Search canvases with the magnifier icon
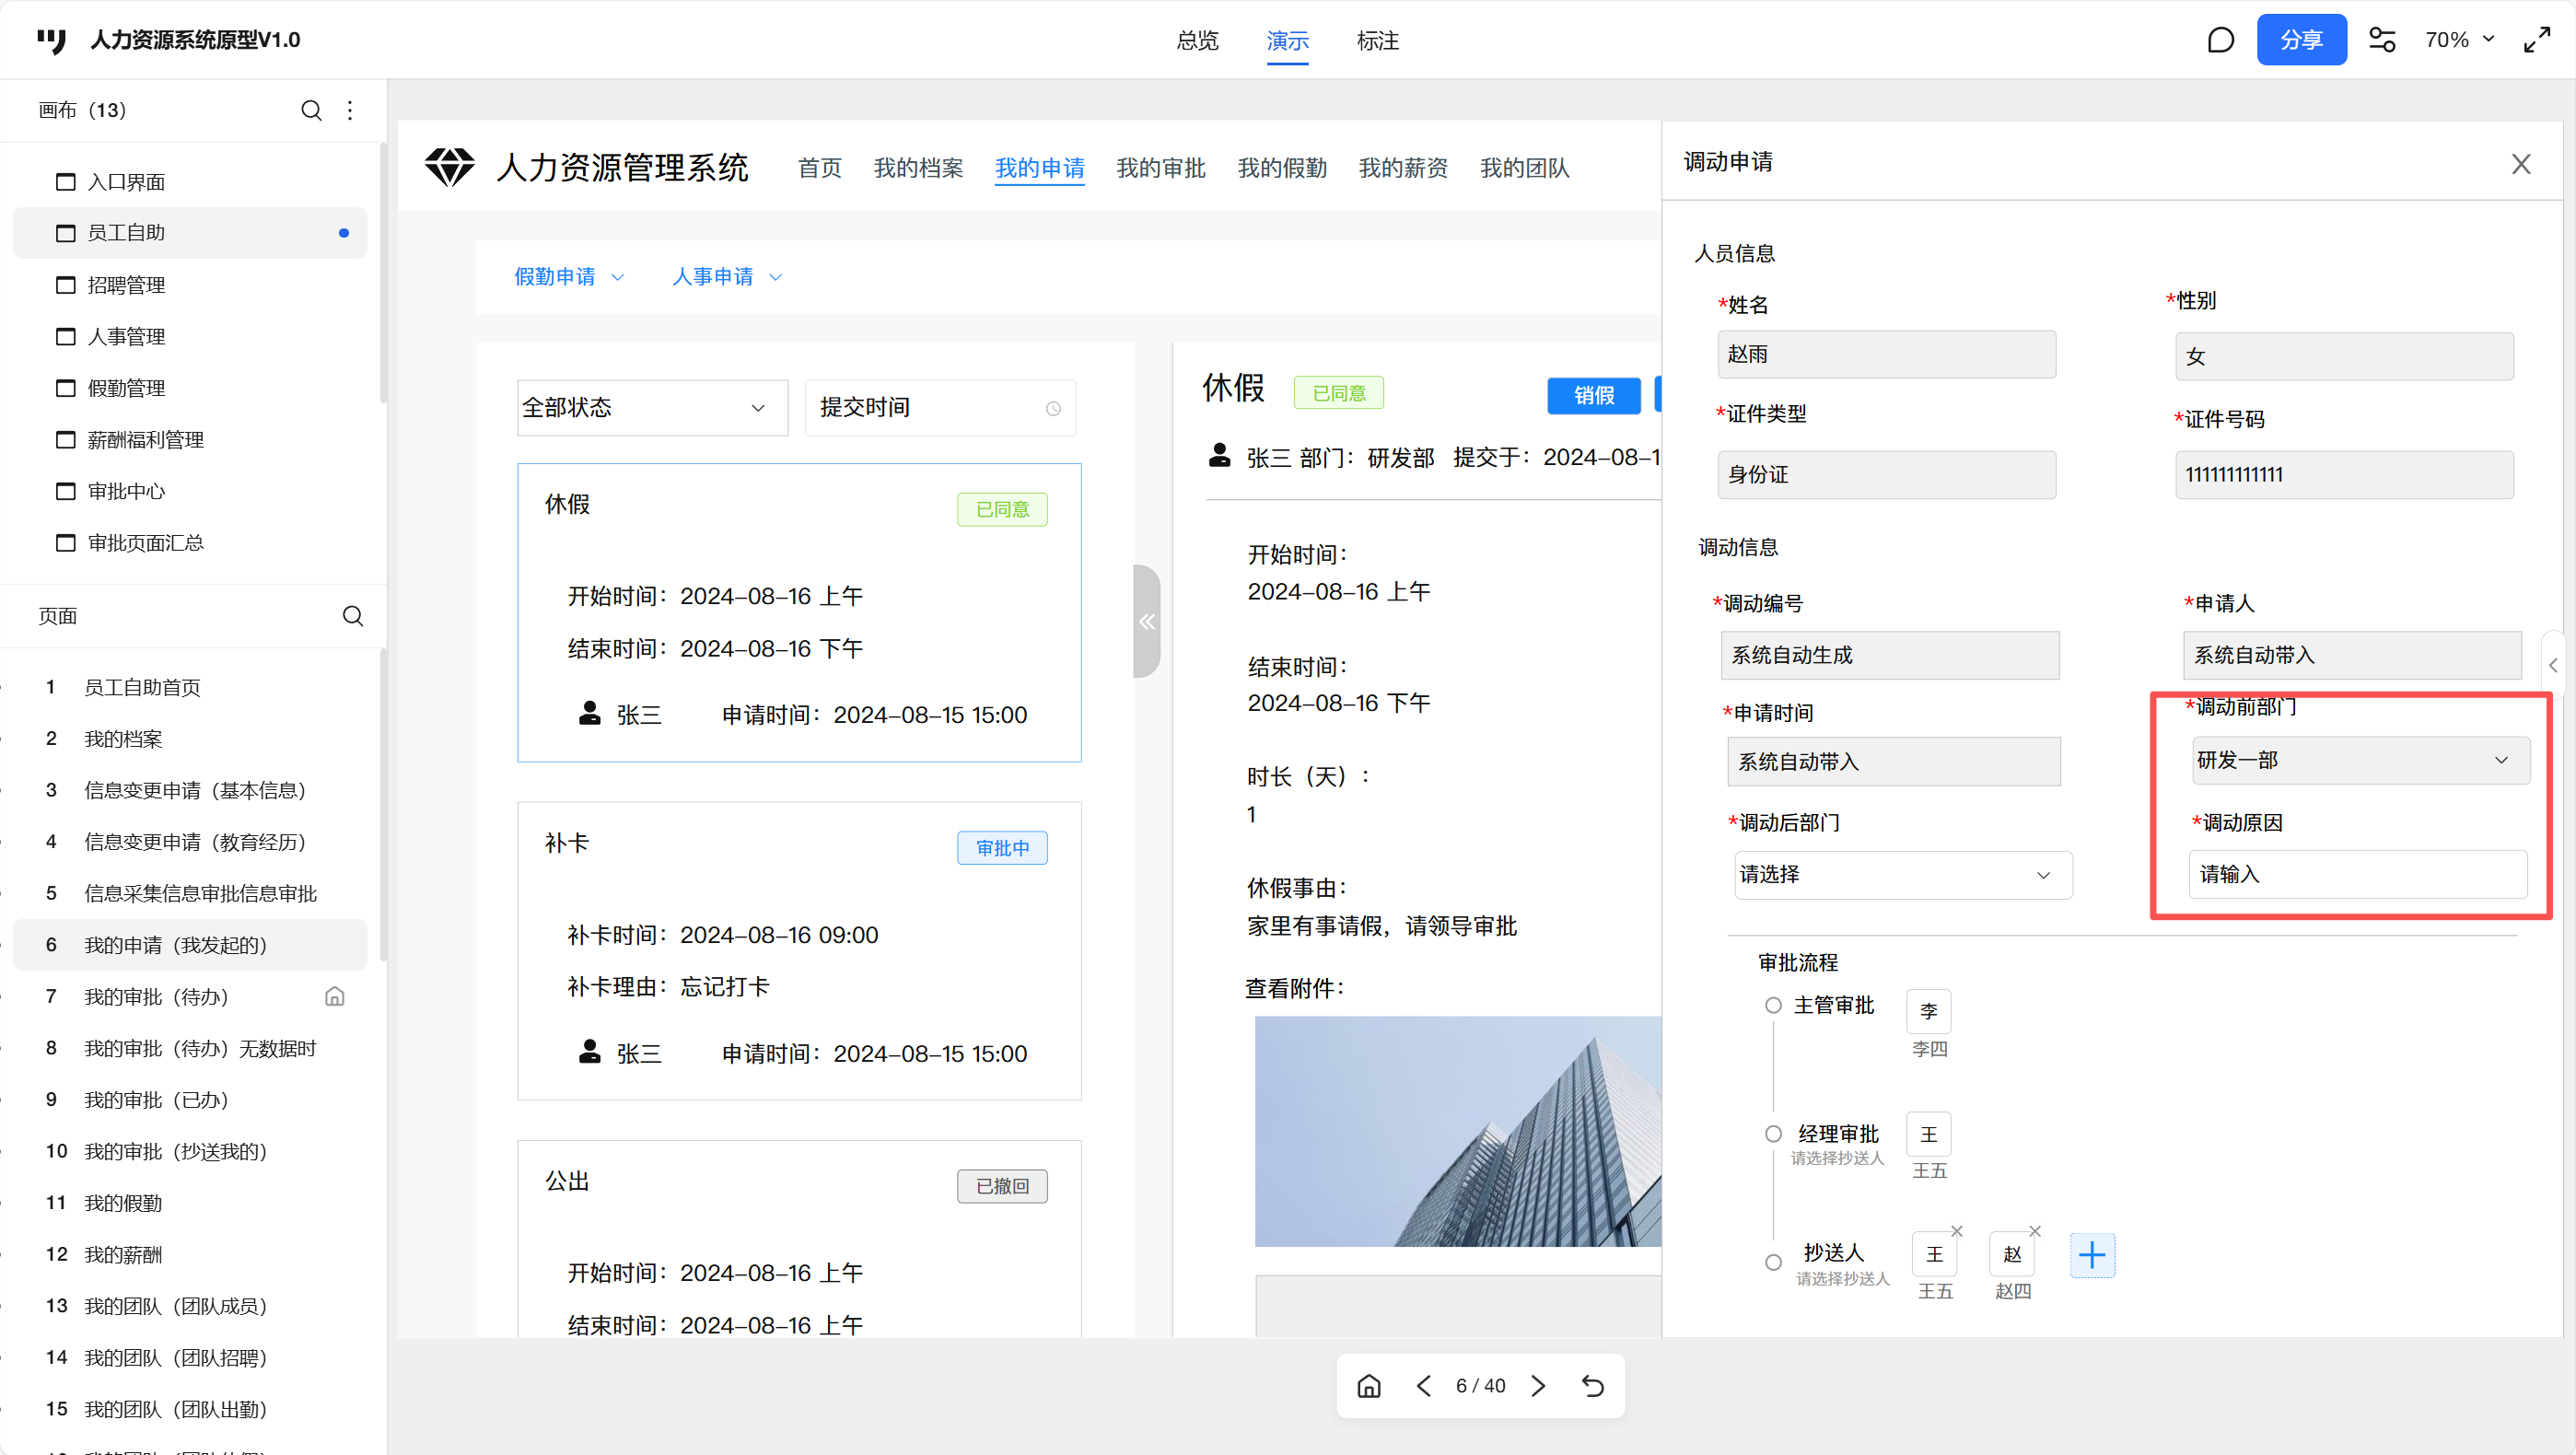The width and height of the screenshot is (2576, 1455). click(x=311, y=110)
